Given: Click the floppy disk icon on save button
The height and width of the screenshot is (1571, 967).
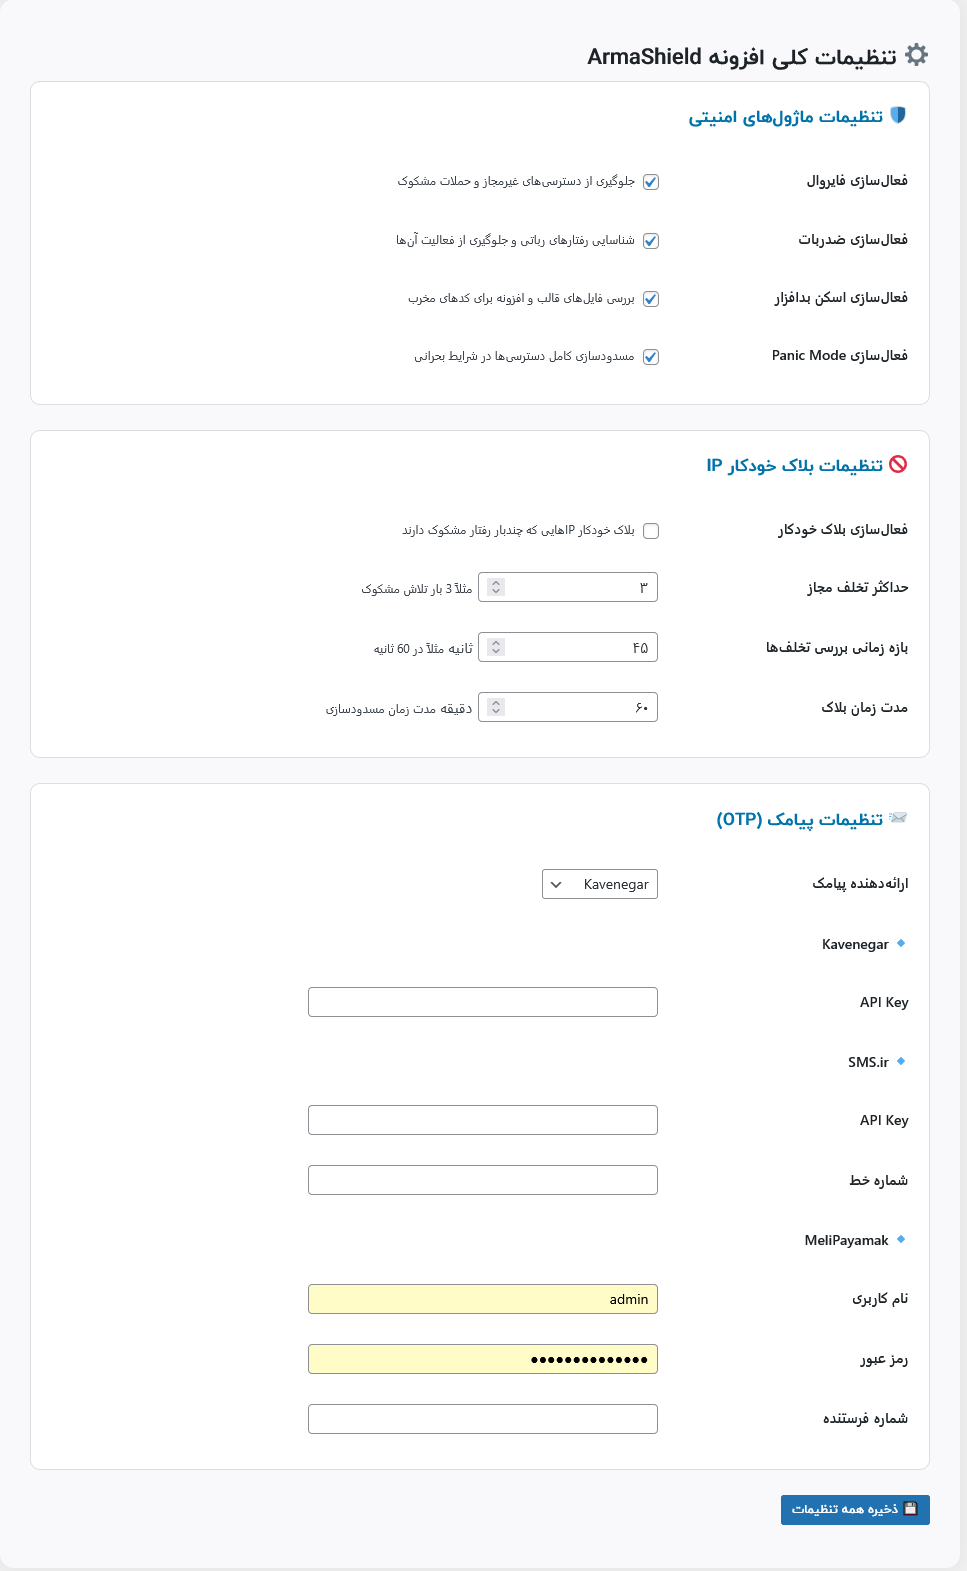Looking at the screenshot, I should coord(911,1508).
